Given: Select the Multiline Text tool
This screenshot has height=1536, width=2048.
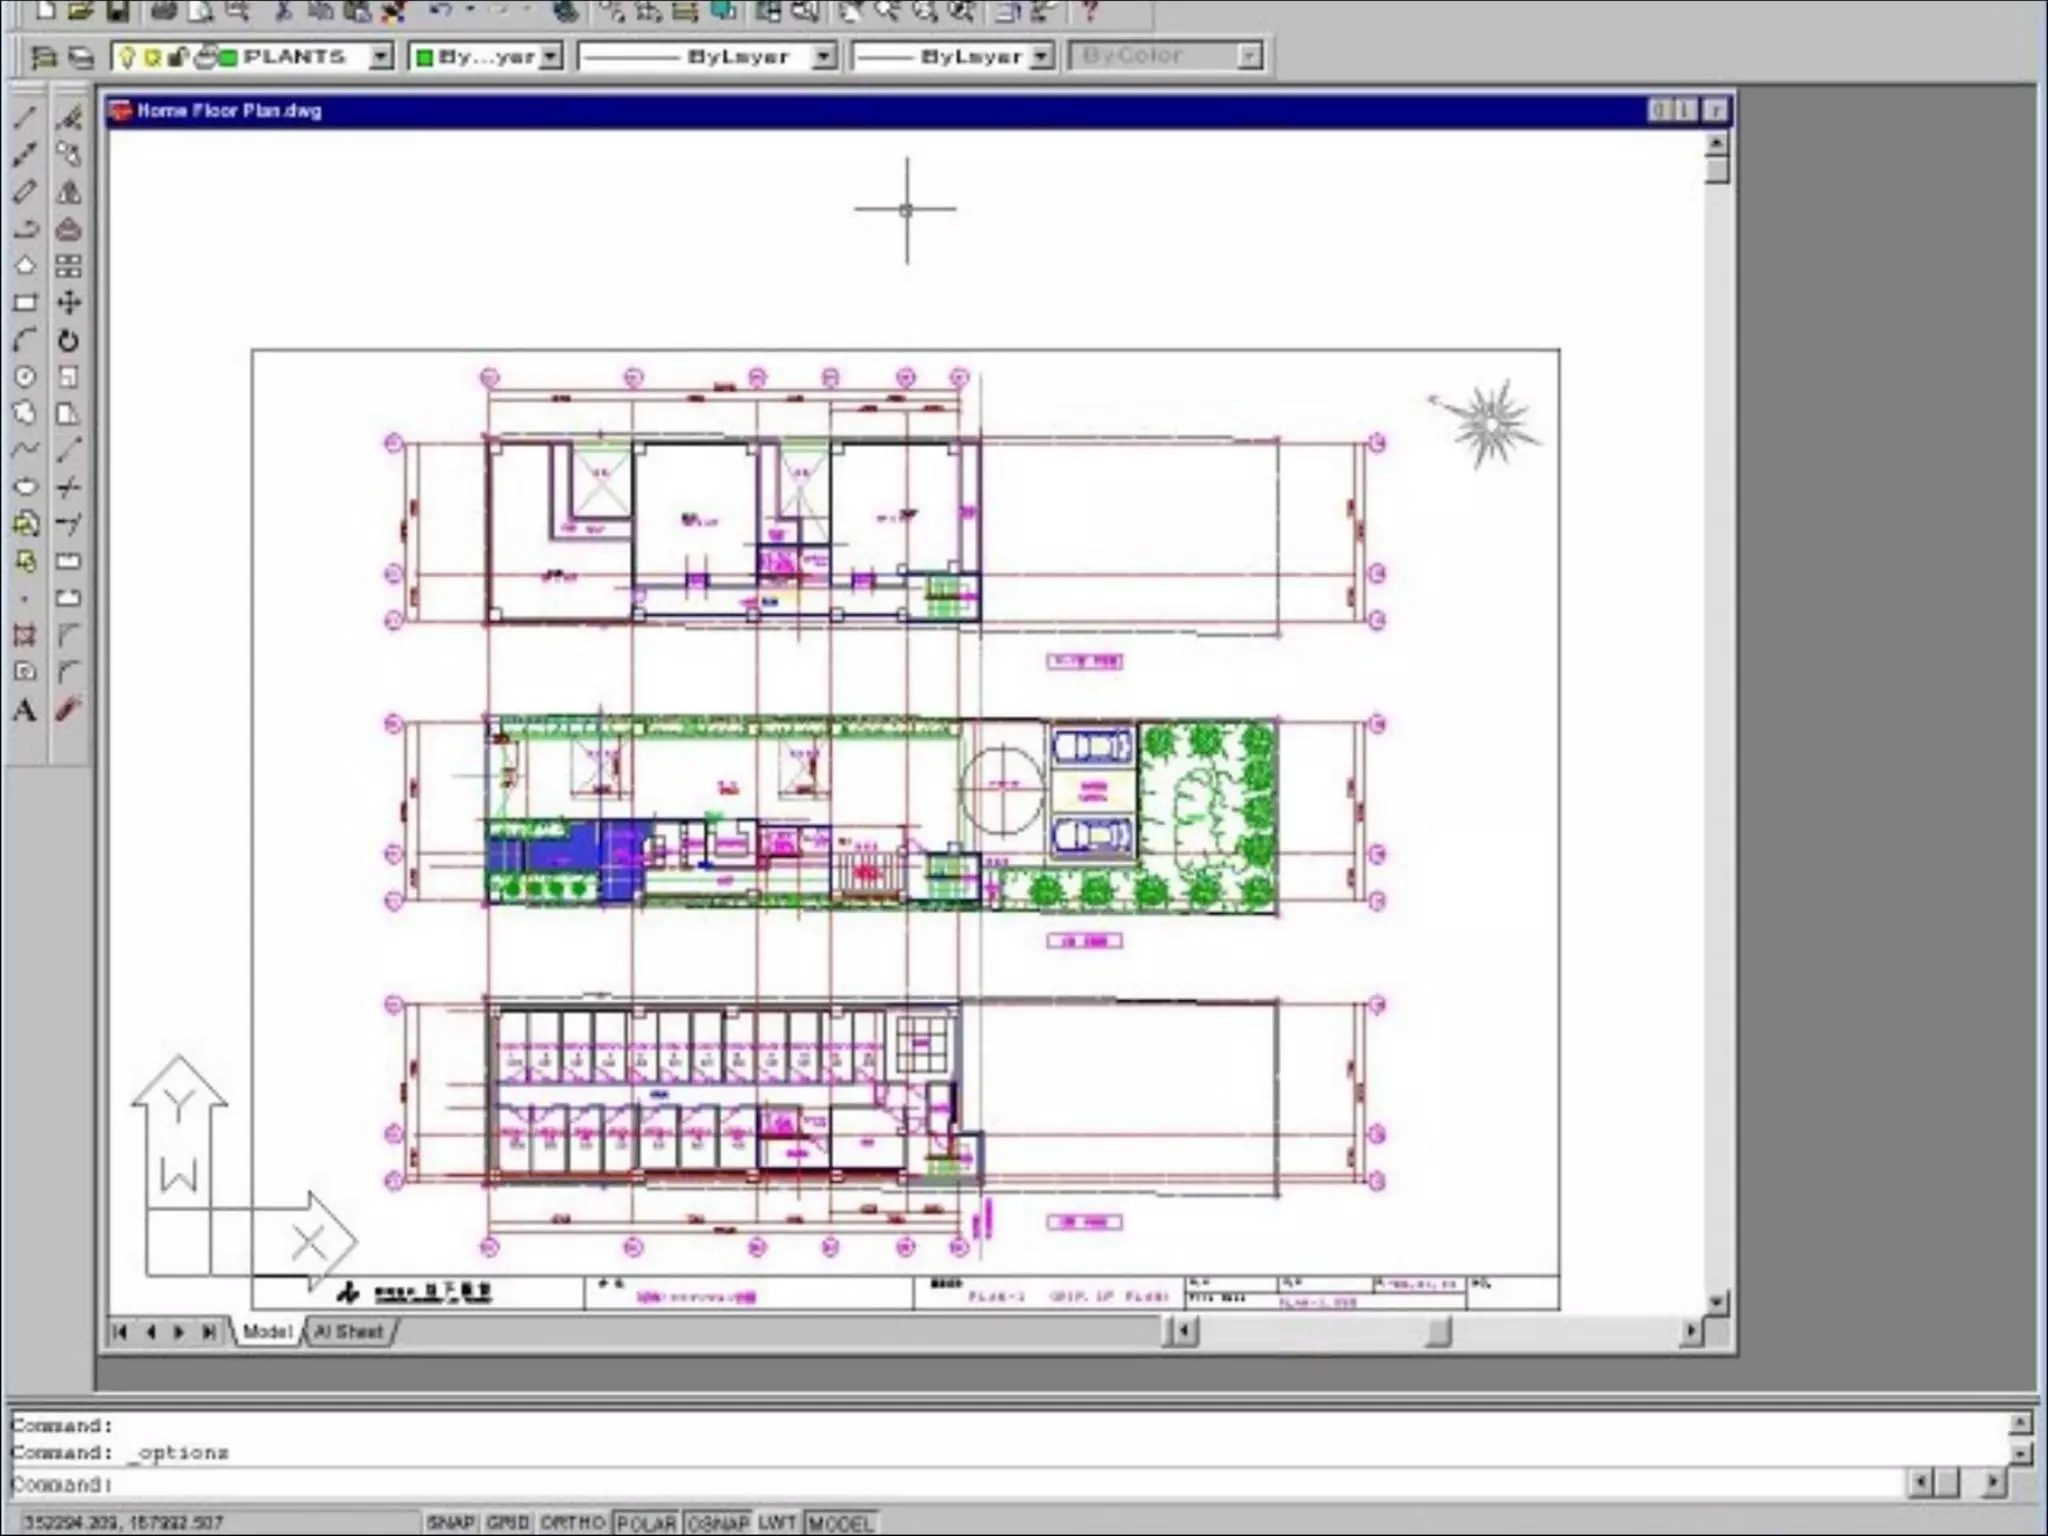Looking at the screenshot, I should pyautogui.click(x=25, y=711).
